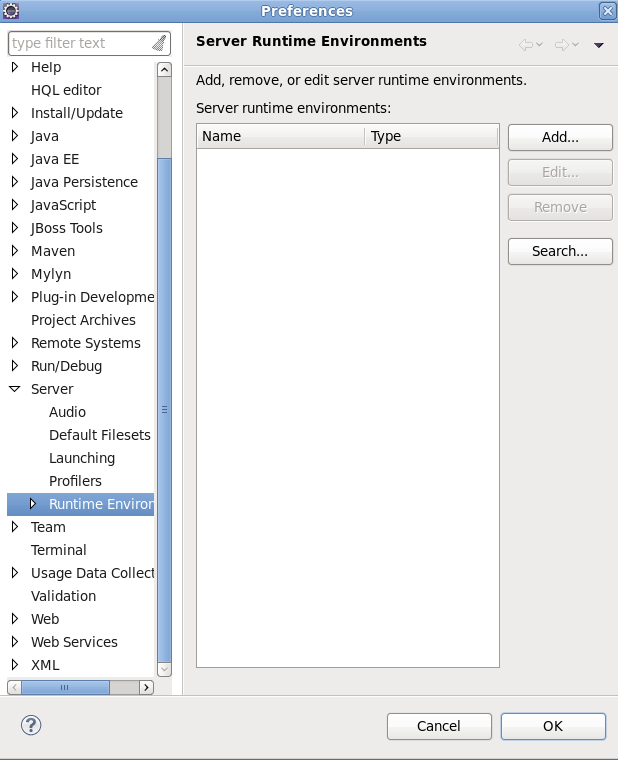Screen dimensions: 618x760
Task: Select the Validation preferences item
Action: 63,596
